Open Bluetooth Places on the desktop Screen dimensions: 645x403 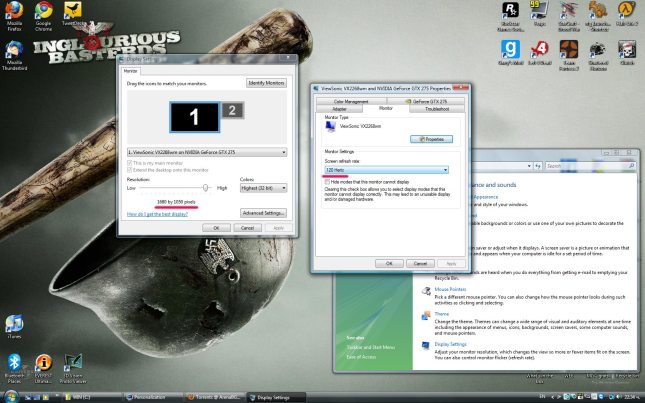14,362
